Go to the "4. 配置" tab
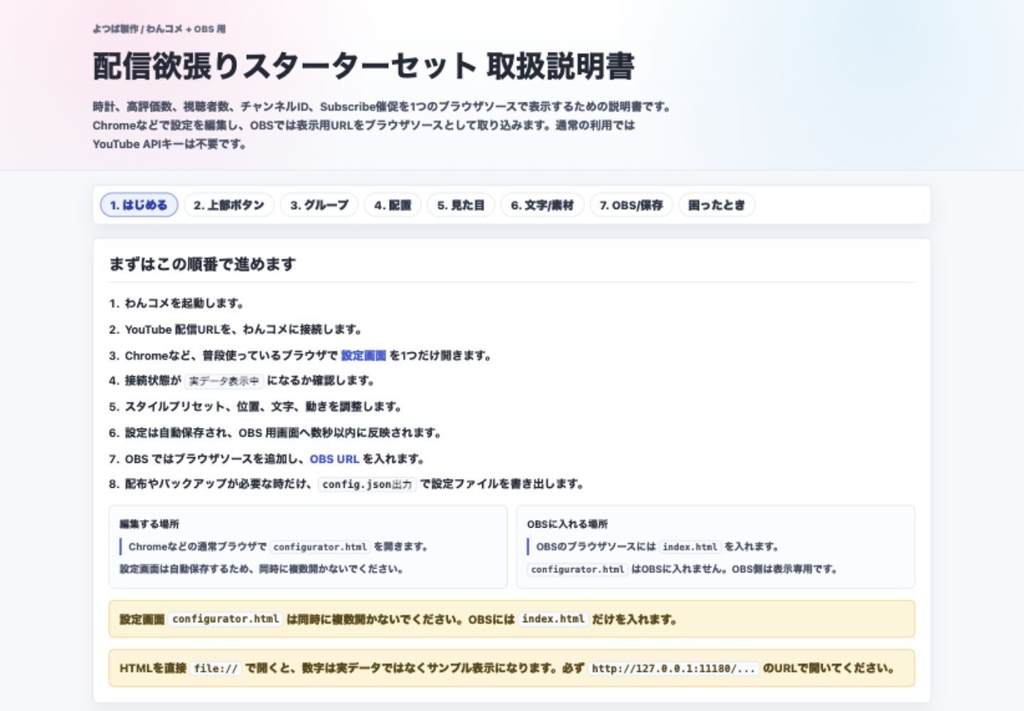 coord(392,205)
